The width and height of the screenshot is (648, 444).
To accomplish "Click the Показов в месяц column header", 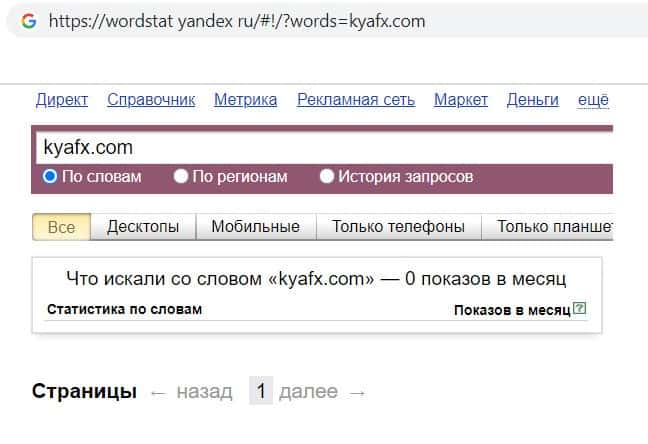I will coord(512,310).
